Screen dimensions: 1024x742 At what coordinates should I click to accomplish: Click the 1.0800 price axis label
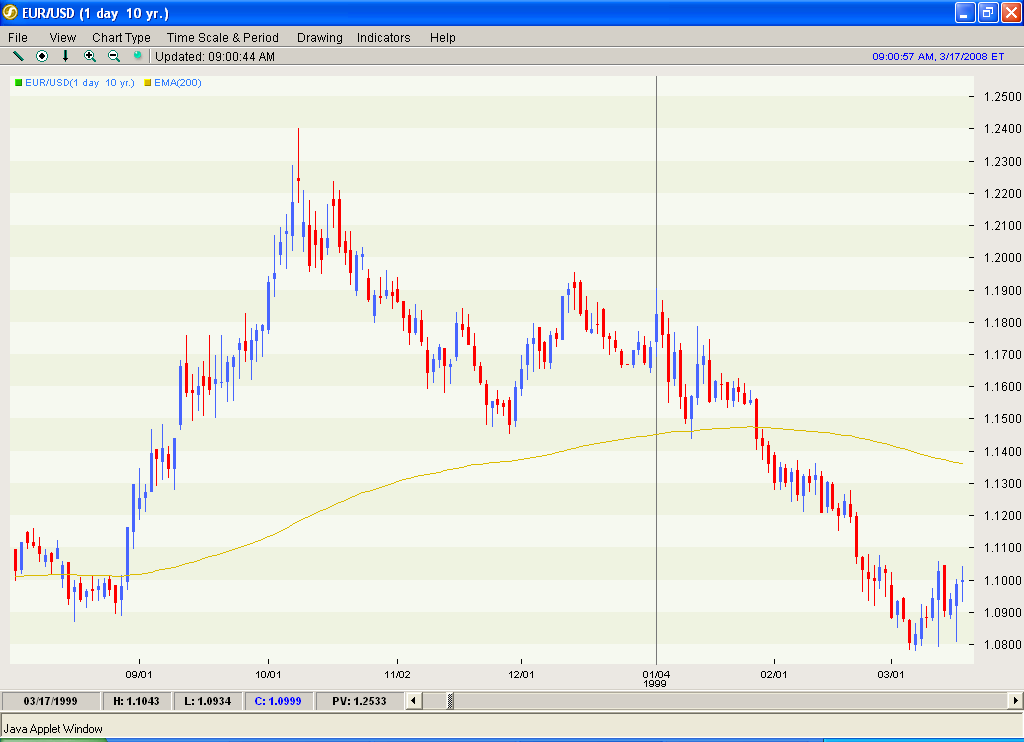[x=1002, y=645]
